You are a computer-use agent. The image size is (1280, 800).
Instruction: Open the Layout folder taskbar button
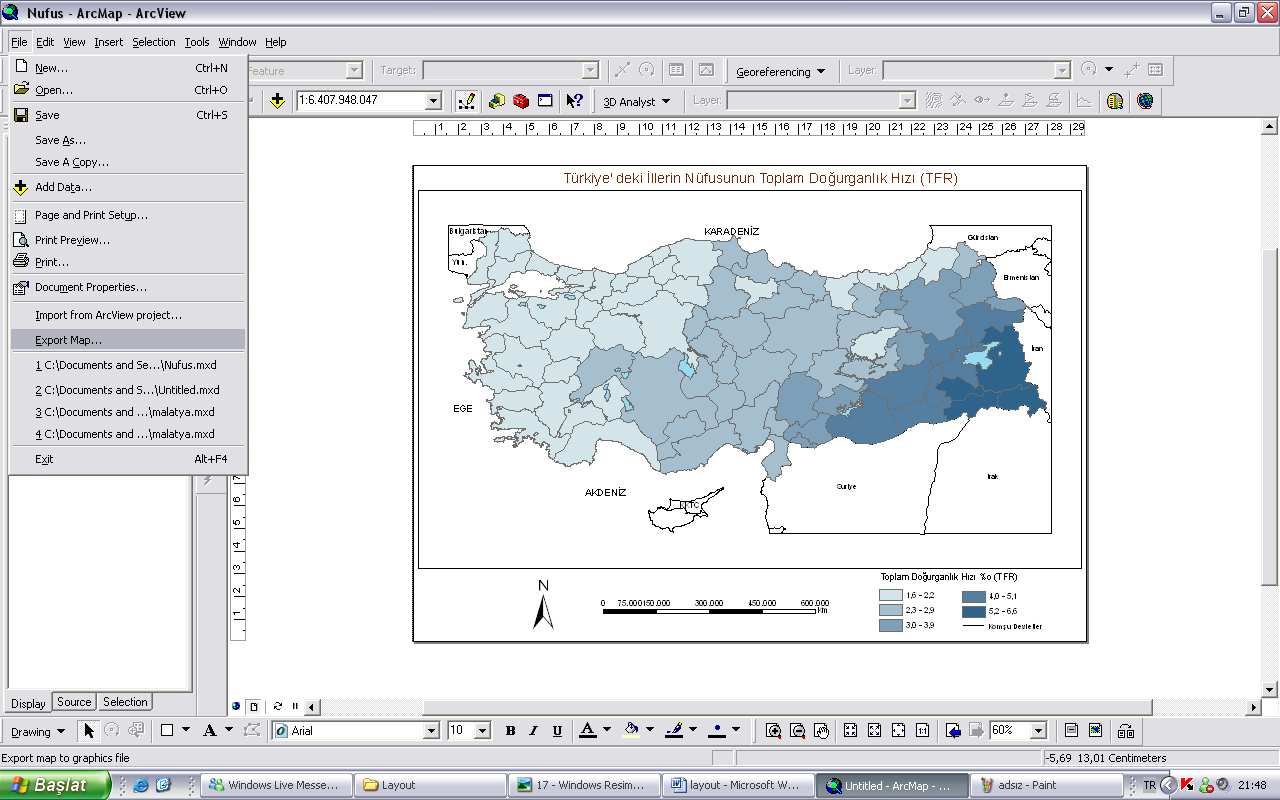(430, 785)
